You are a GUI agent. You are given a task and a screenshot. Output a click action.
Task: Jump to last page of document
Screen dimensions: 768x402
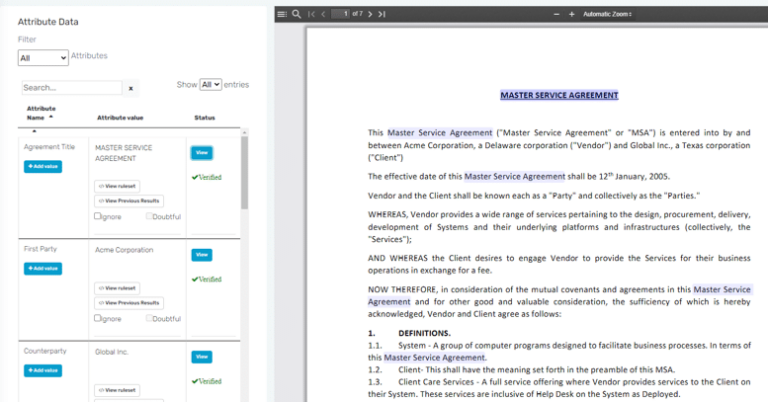tap(383, 14)
